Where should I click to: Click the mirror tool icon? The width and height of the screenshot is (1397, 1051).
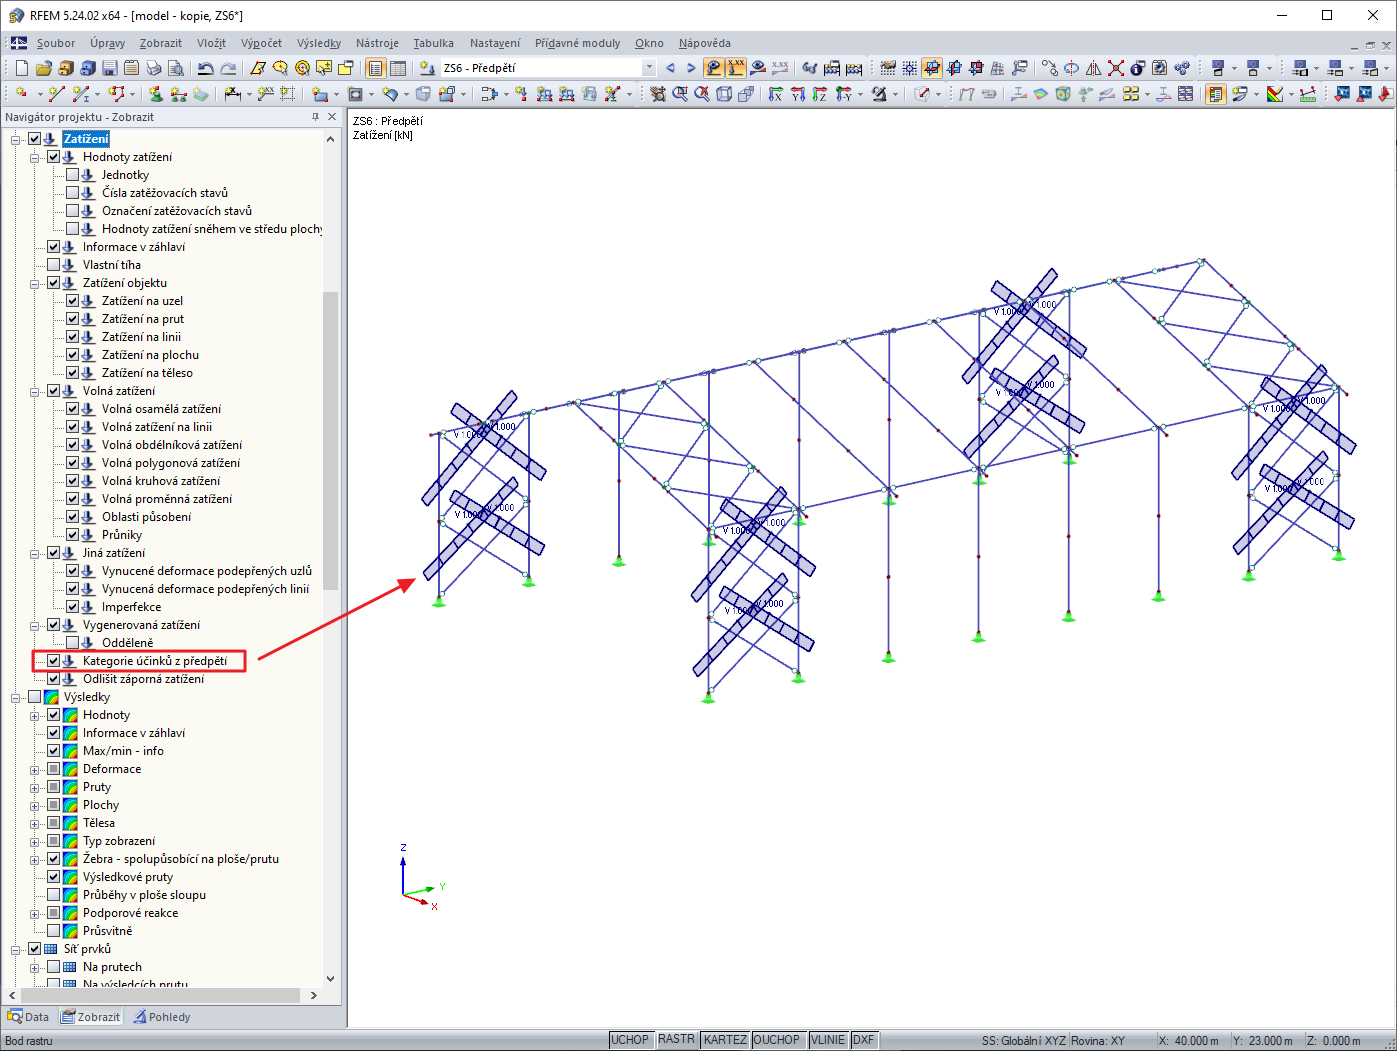click(1094, 68)
